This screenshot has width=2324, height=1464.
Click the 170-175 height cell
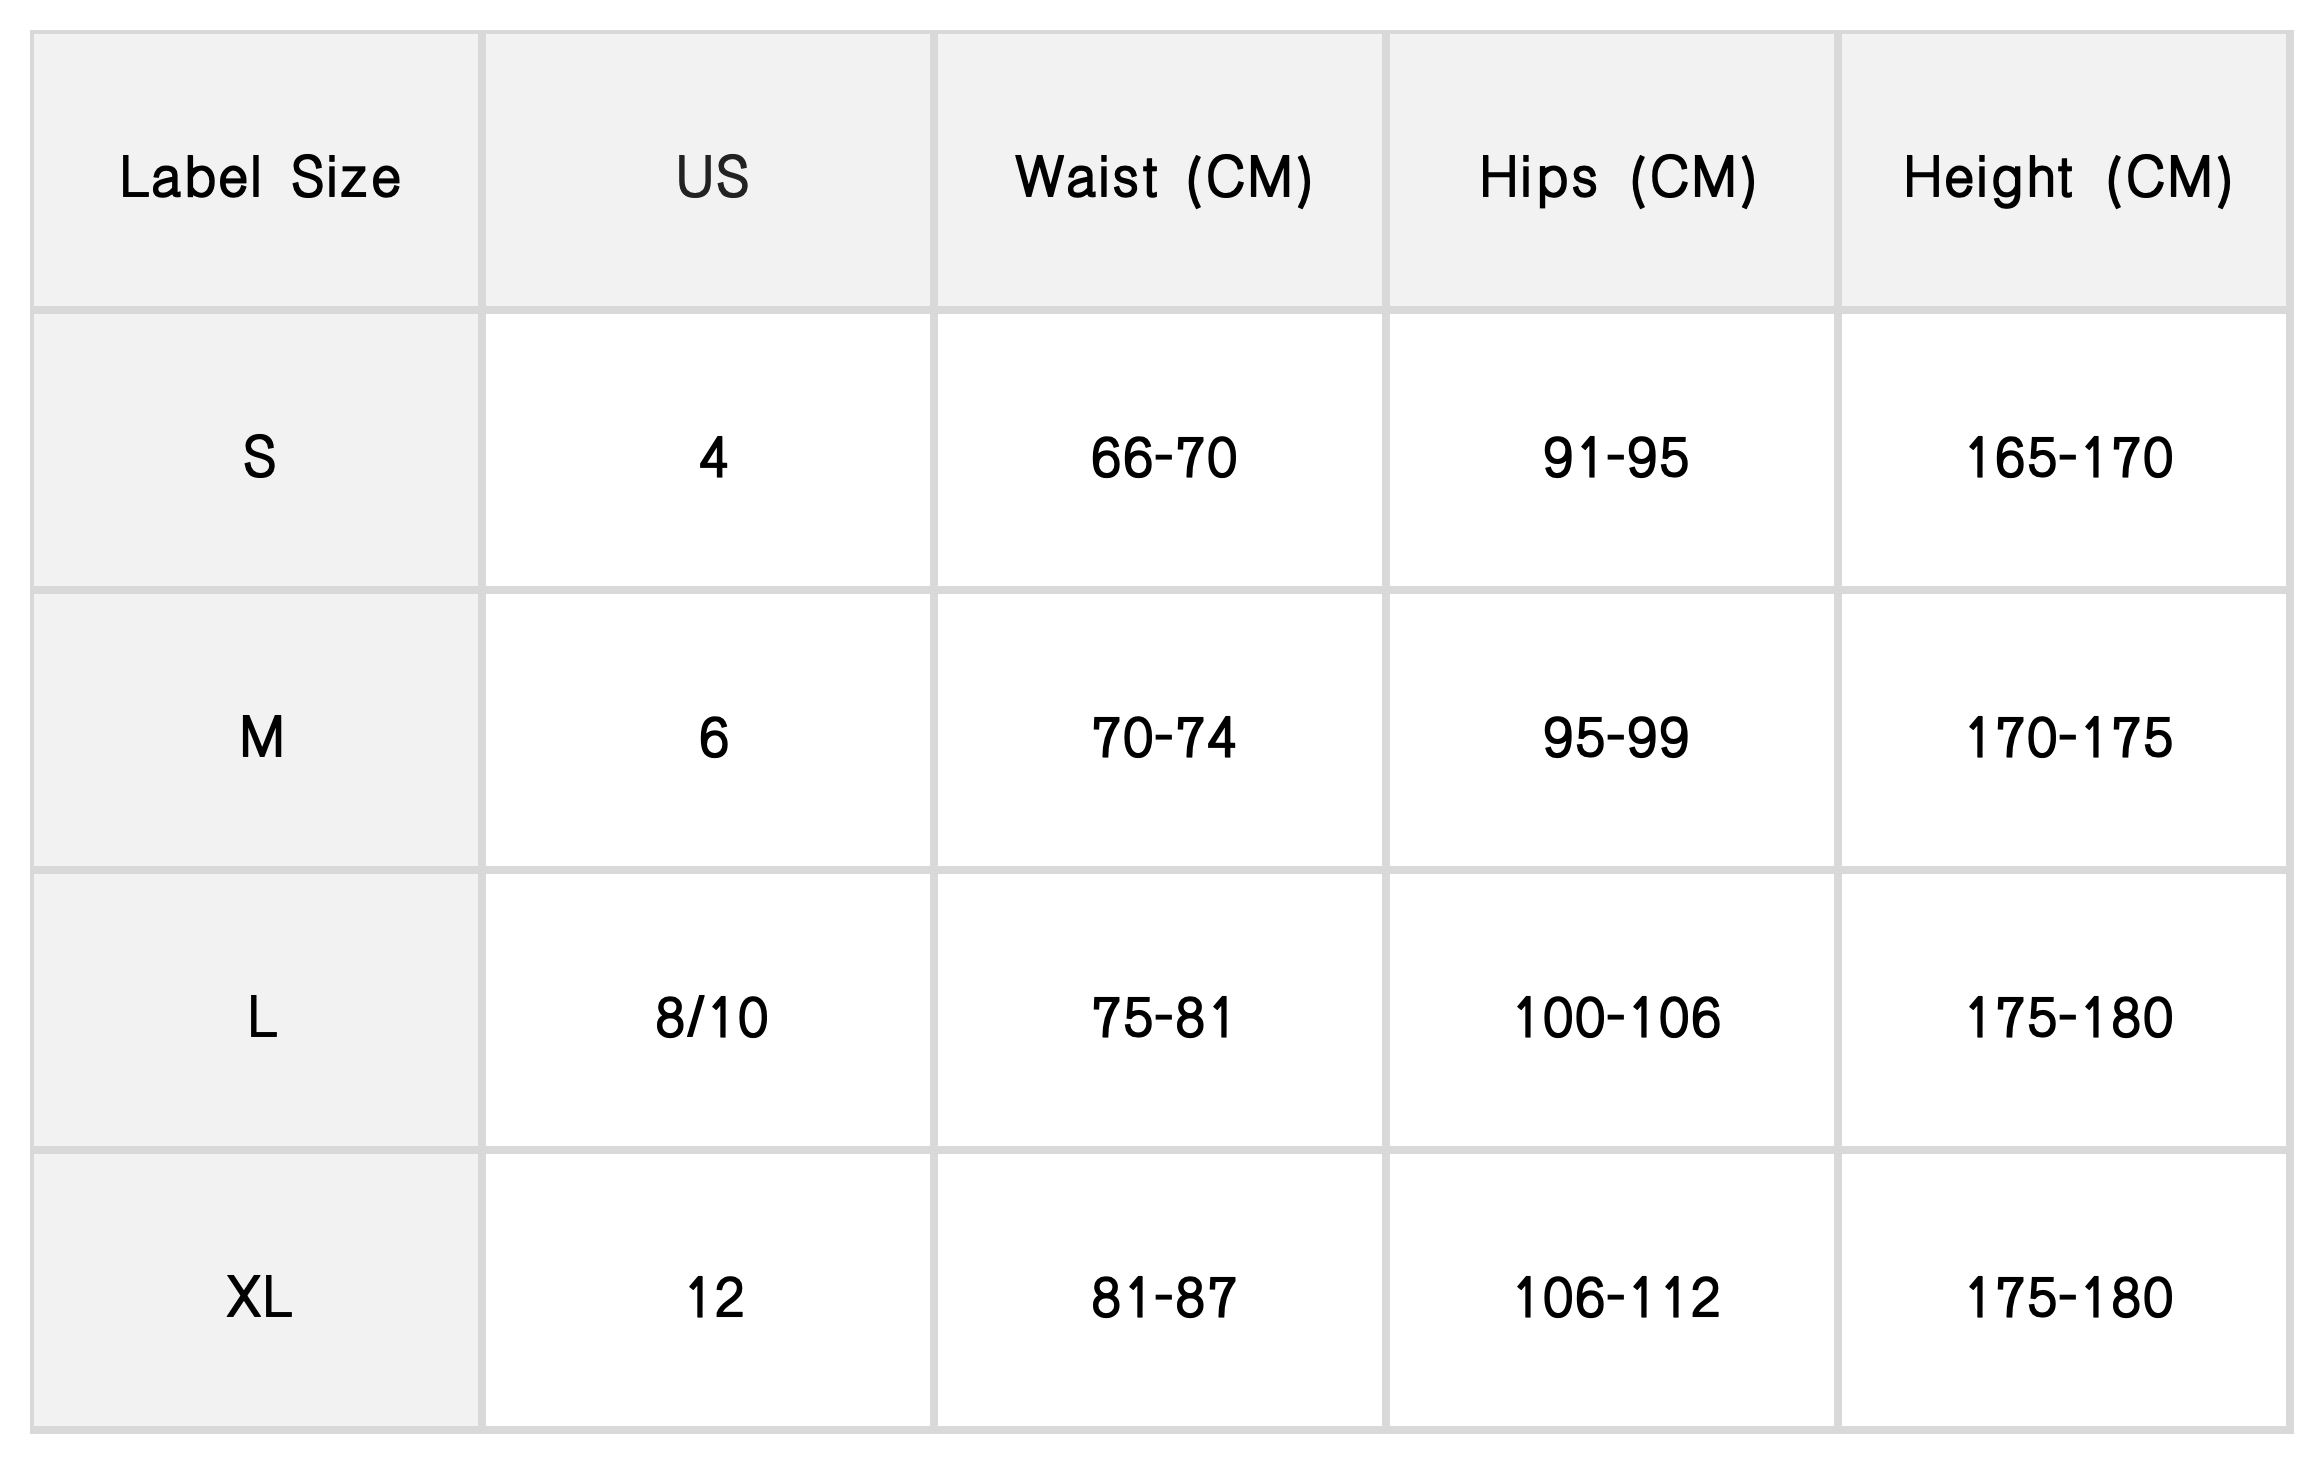2068,738
